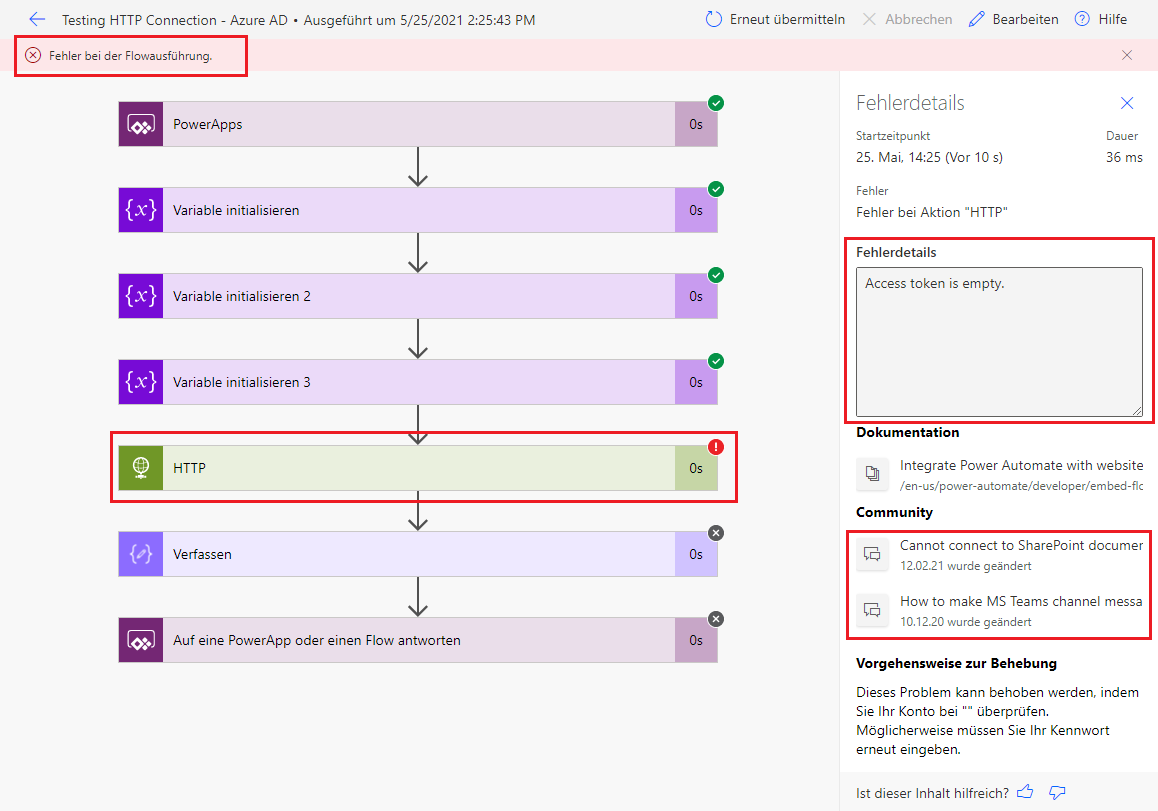Click the Variable initialisieren step icon
Screen dimensions: 1158x811
(141, 210)
